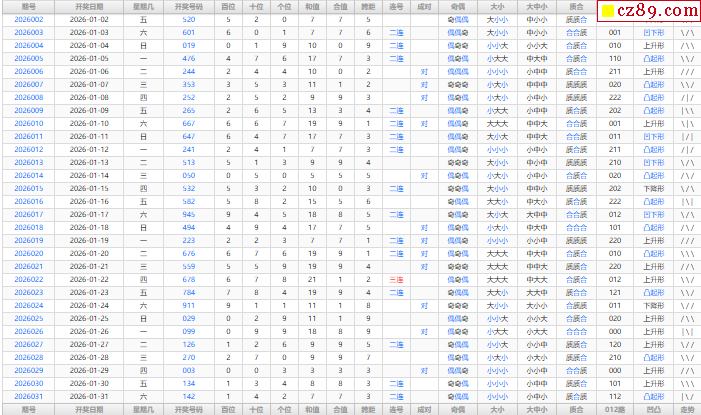Image resolution: width=701 pixels, height=415 pixels.
Task: Select date cell 2026-01-12
Action: [89, 149]
